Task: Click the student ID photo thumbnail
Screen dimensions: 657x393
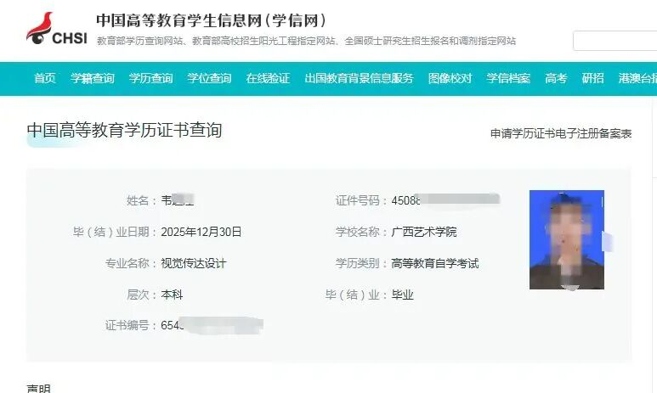Action: [x=566, y=240]
